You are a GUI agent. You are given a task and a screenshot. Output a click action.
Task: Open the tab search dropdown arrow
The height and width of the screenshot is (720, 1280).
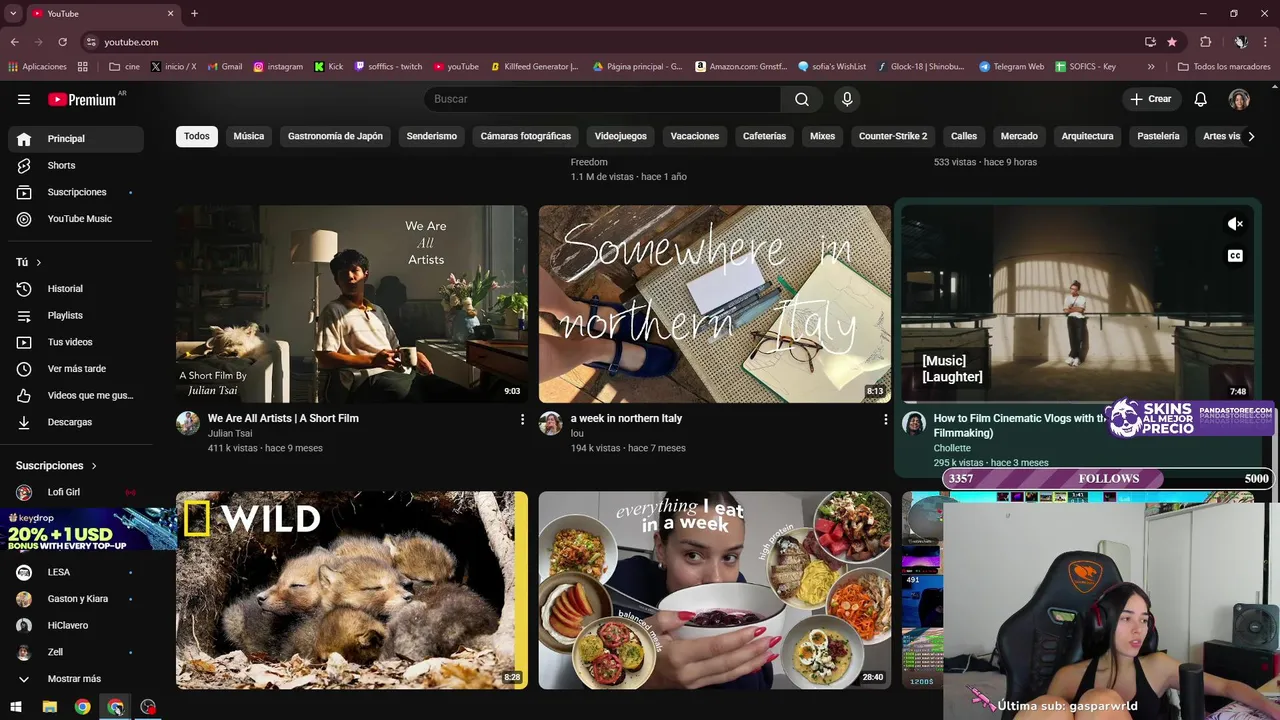[x=13, y=14]
